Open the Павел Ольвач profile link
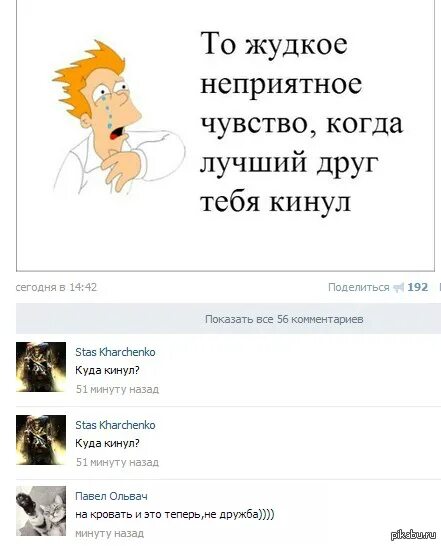This screenshot has height=546, width=441. pyautogui.click(x=111, y=496)
